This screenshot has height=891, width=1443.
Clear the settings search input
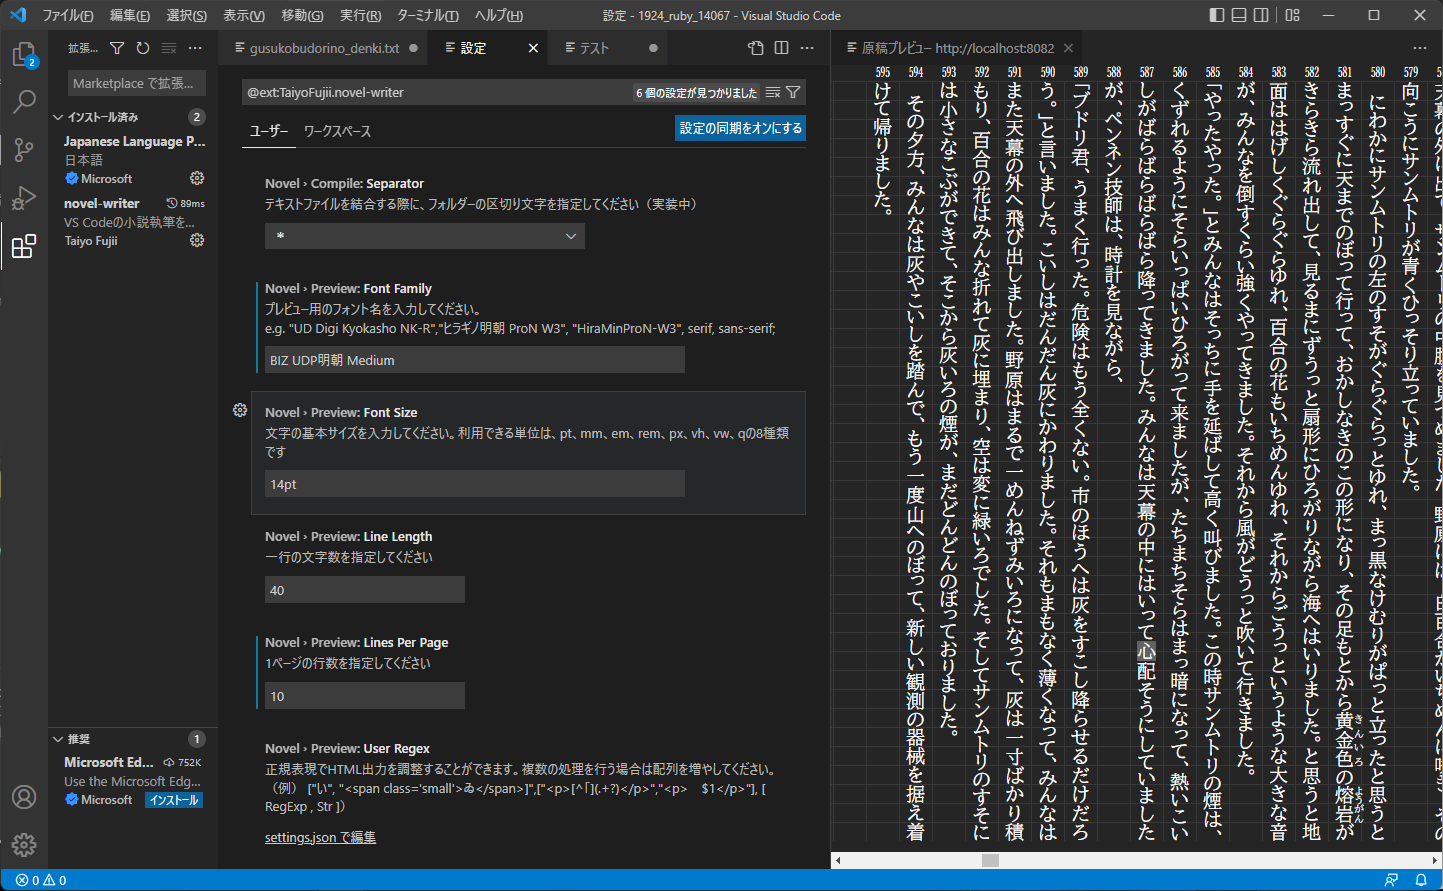(773, 92)
